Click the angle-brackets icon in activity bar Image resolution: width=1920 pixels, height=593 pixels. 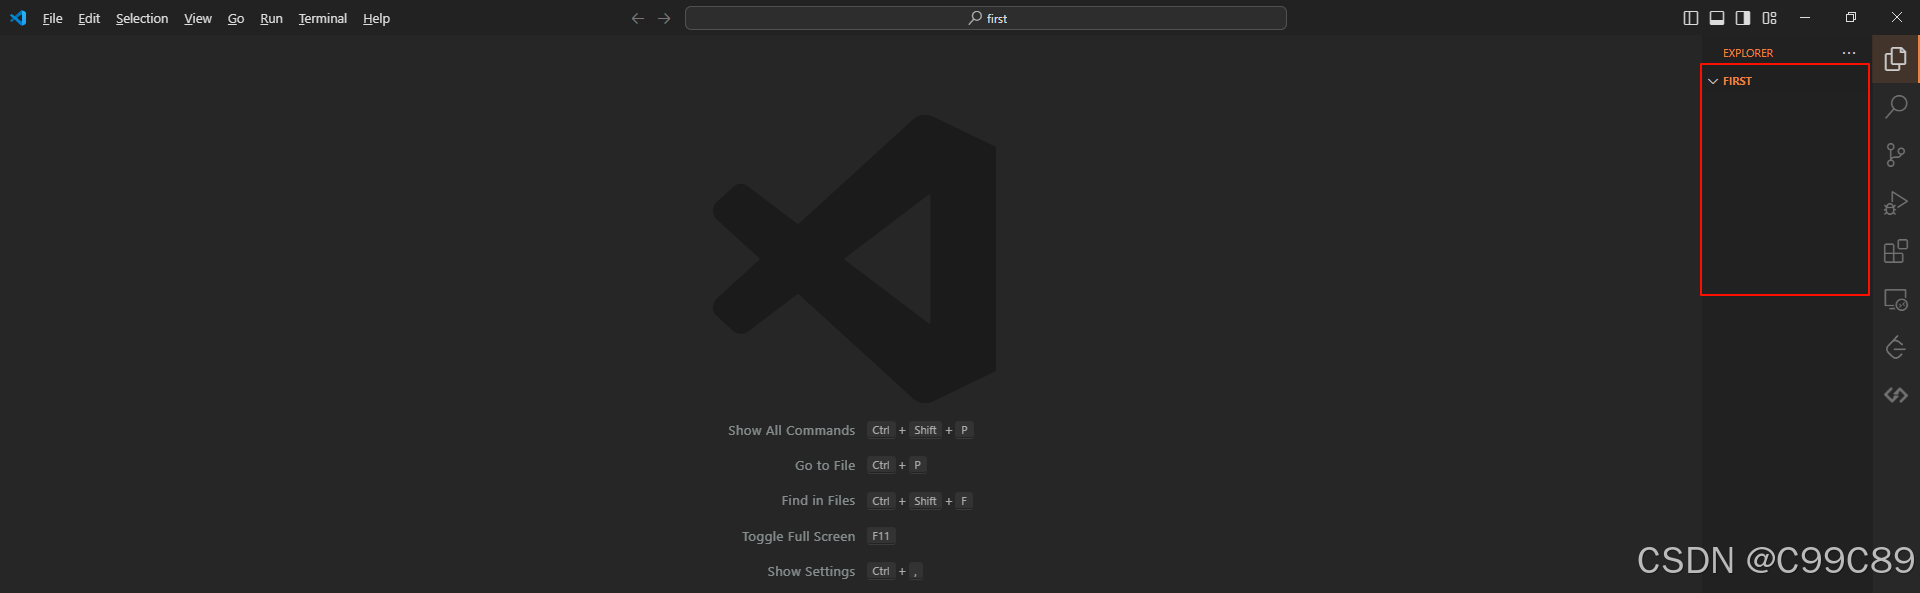[x=1896, y=395]
